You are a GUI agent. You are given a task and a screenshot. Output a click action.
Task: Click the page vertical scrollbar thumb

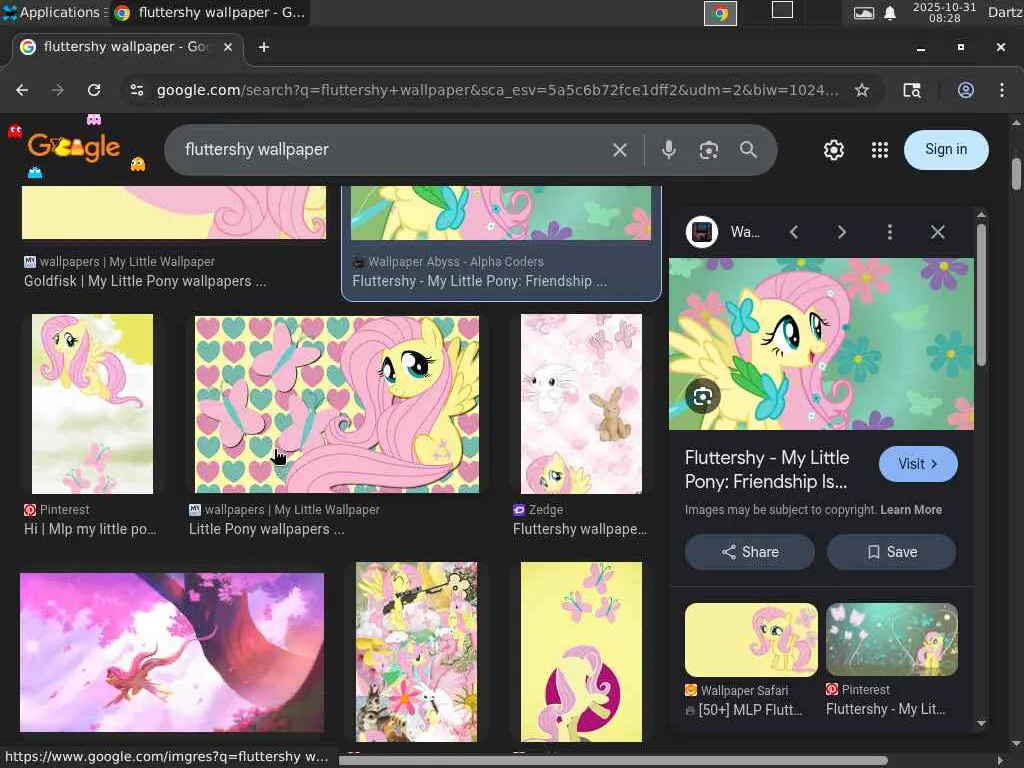tap(1016, 174)
